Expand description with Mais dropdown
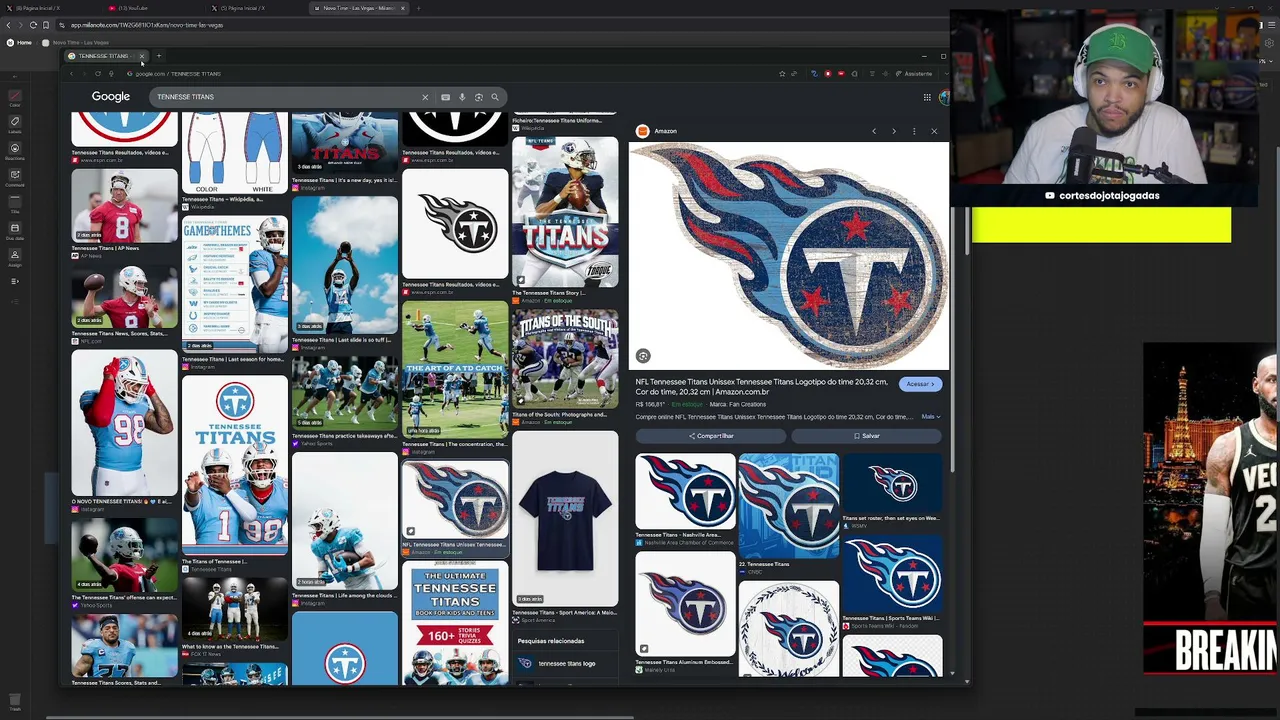Viewport: 1280px width, 720px height. (x=930, y=417)
